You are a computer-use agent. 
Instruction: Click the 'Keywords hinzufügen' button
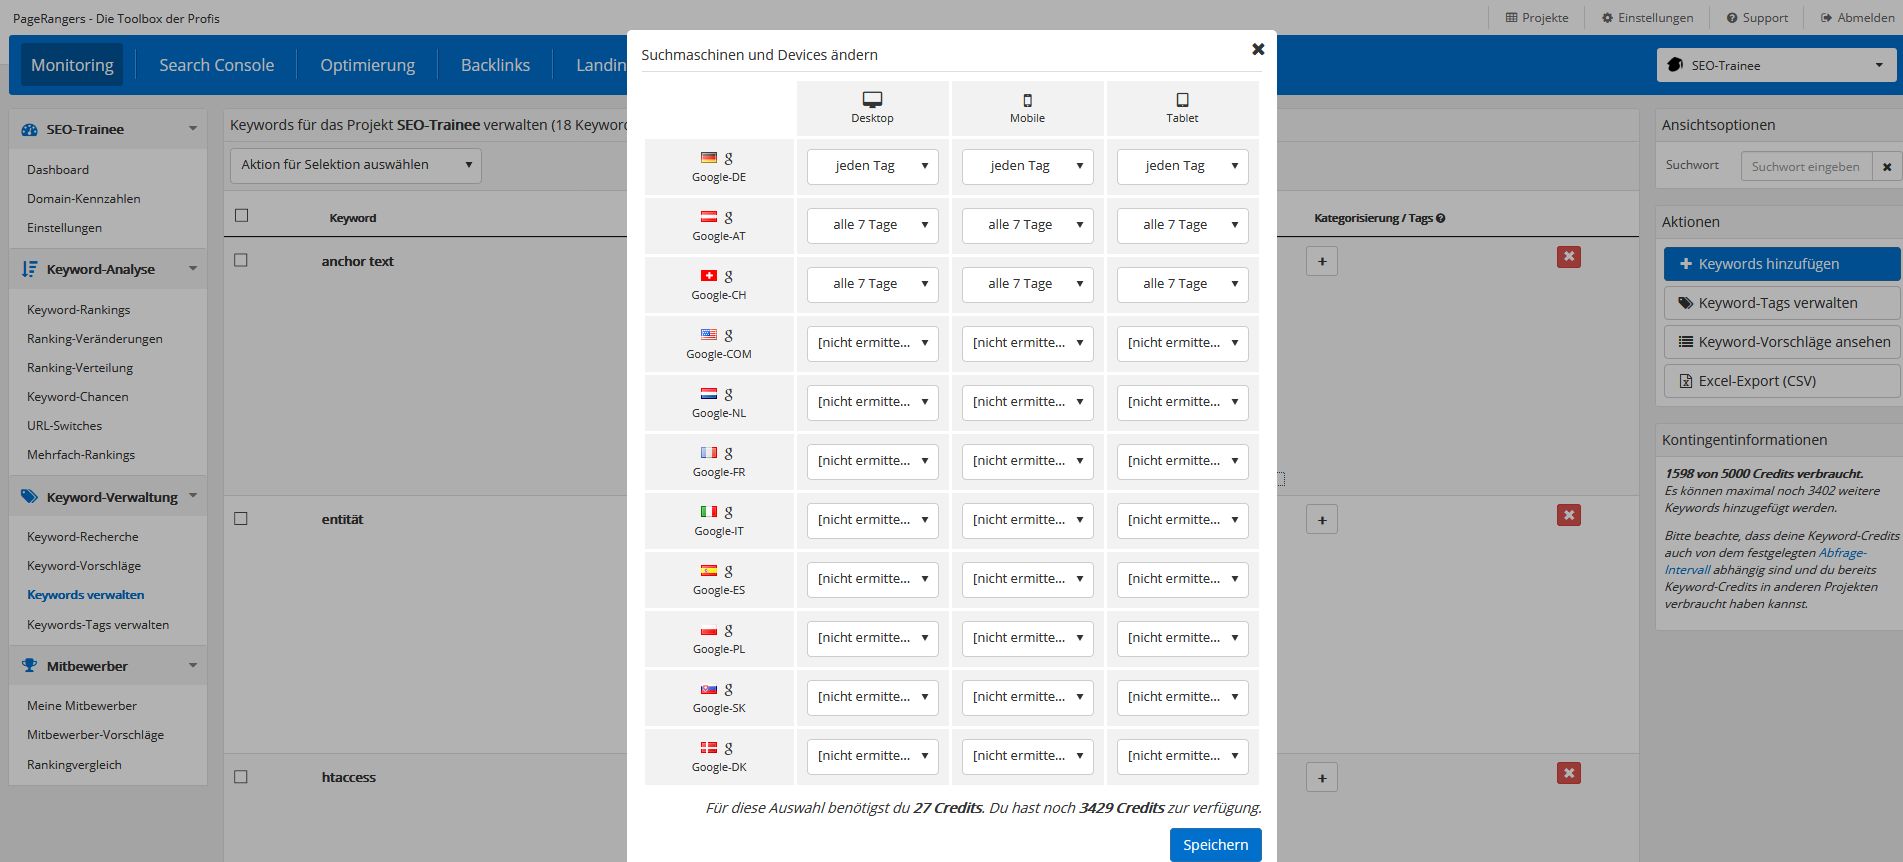(1782, 264)
